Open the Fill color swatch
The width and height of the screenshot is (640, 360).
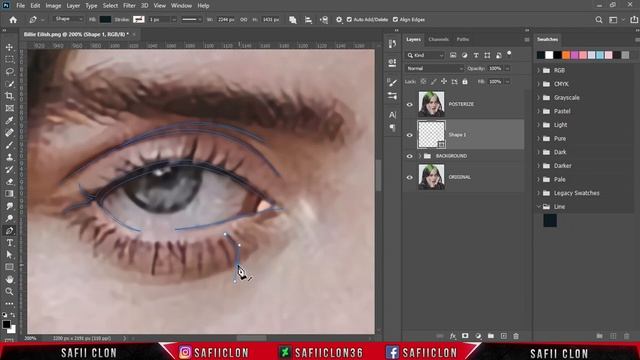coord(105,19)
